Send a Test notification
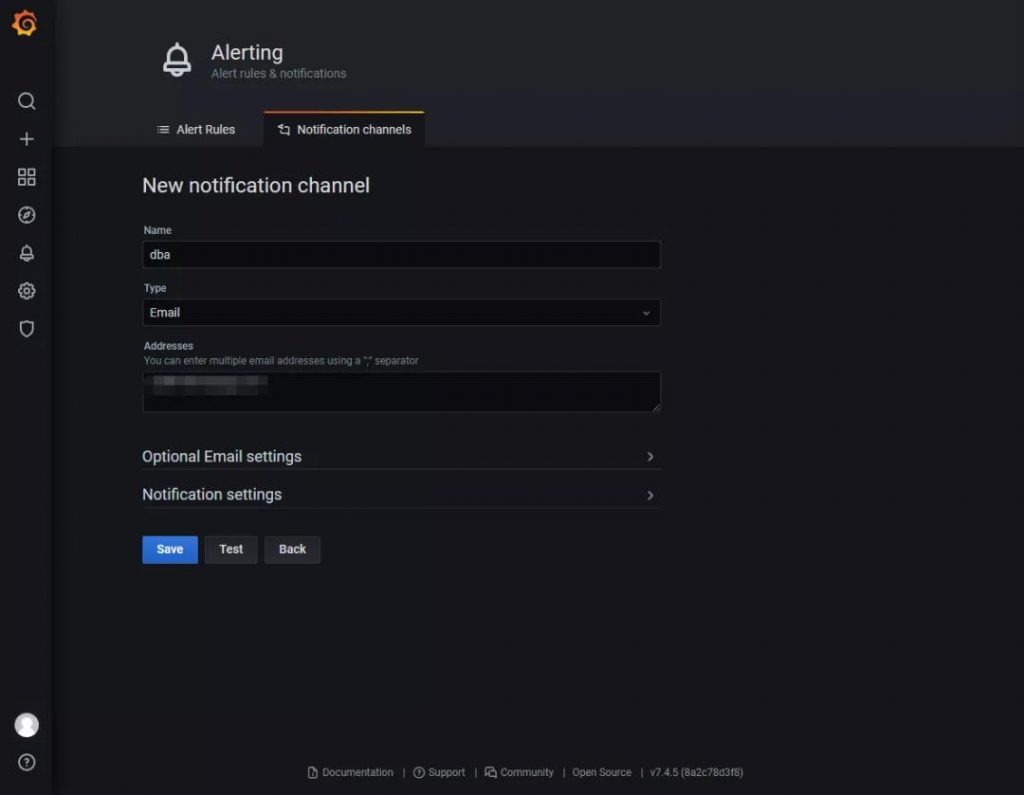1024x795 pixels. 231,549
